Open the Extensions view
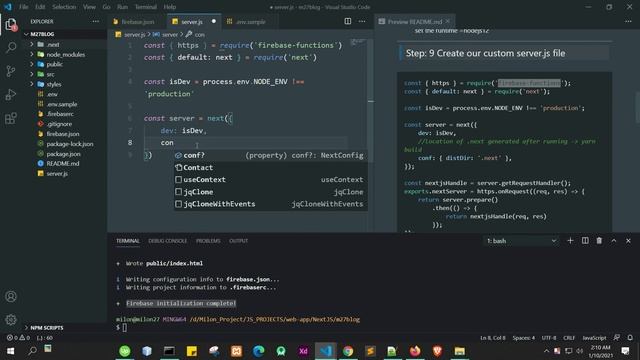The height and width of the screenshot is (360, 640). [11, 118]
